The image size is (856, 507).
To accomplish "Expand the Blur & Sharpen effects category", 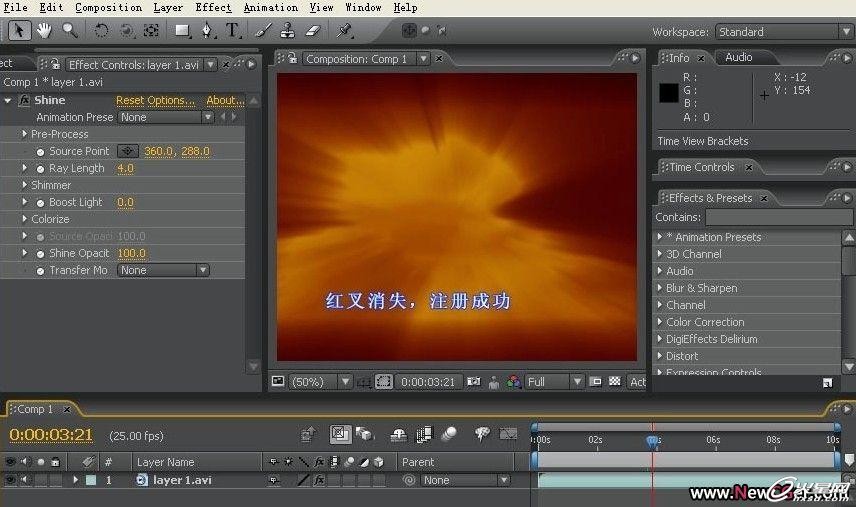I will coord(660,288).
